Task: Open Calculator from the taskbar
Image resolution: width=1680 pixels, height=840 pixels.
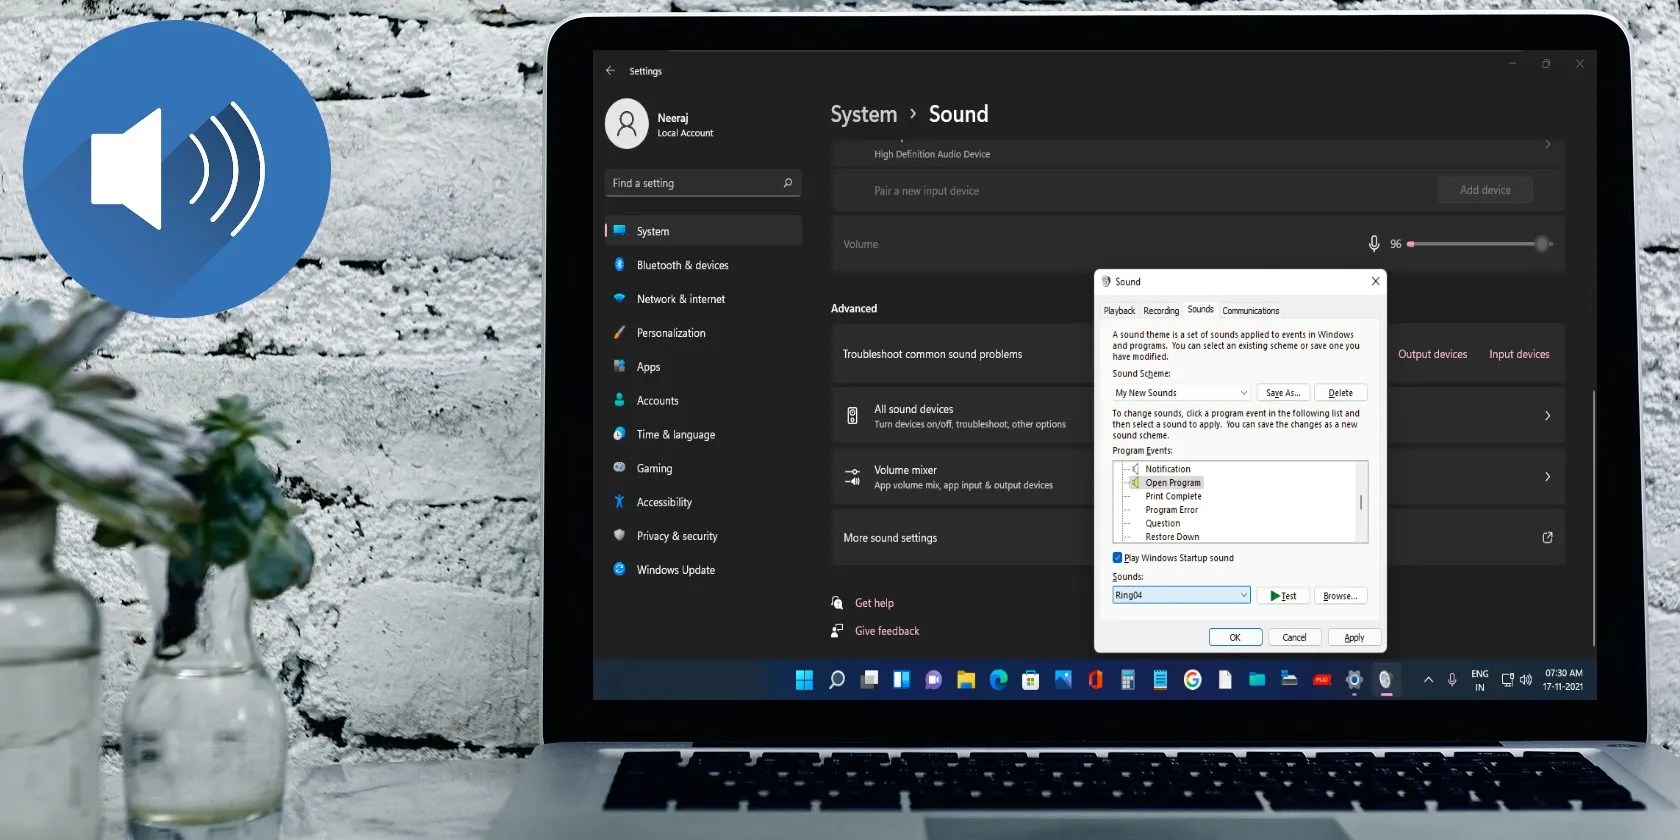Action: tap(1127, 680)
